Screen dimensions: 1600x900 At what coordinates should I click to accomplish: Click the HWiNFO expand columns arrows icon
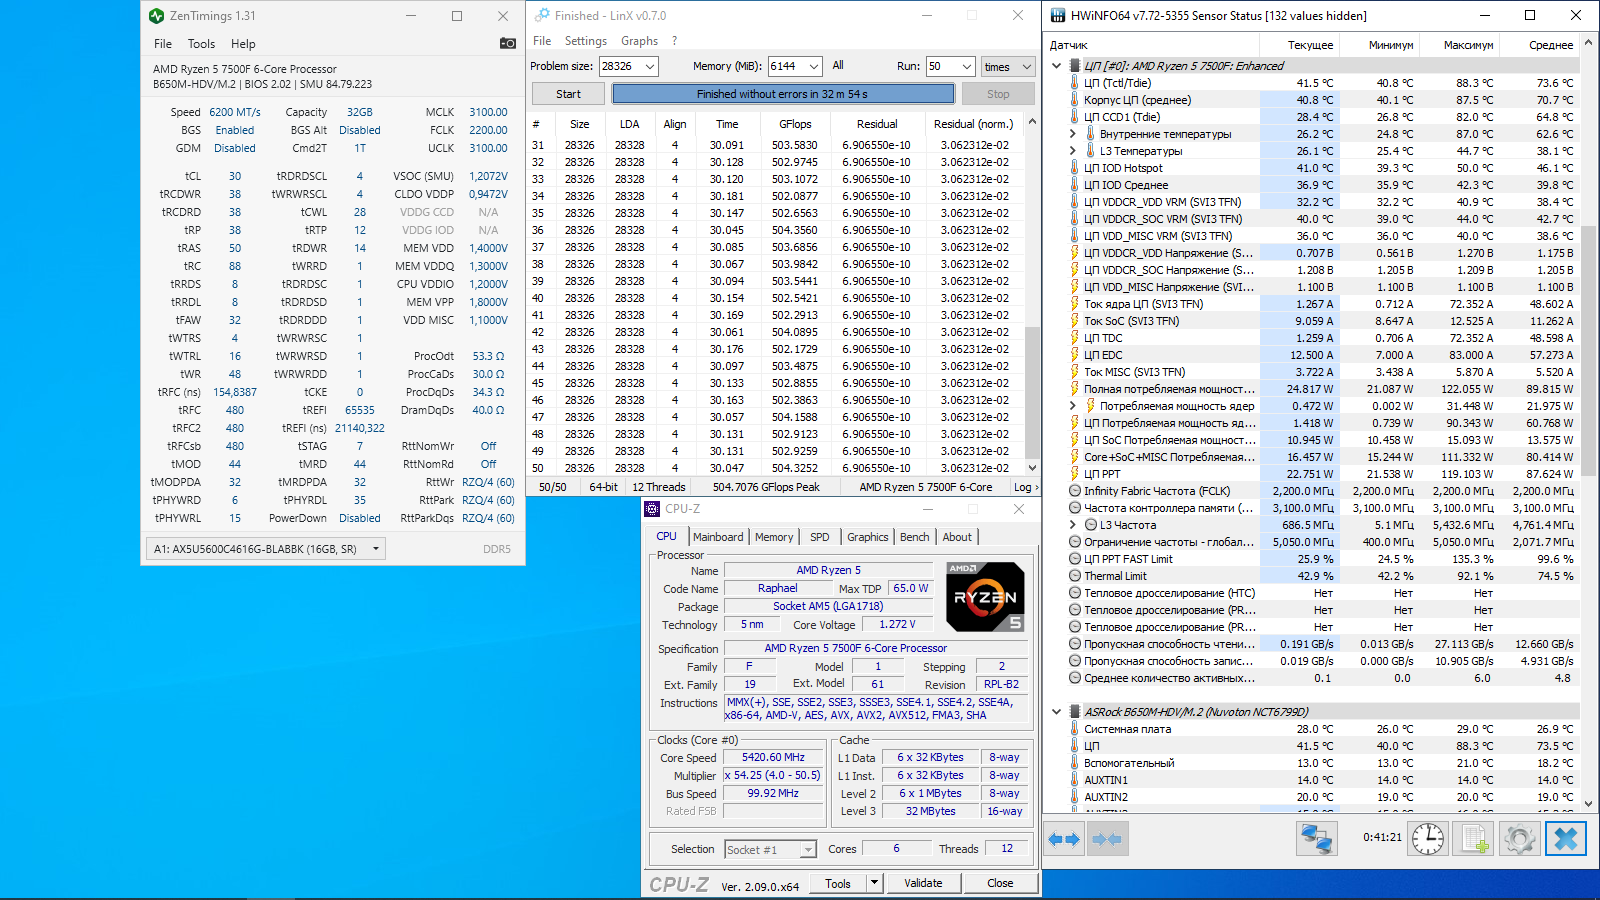(x=1064, y=839)
